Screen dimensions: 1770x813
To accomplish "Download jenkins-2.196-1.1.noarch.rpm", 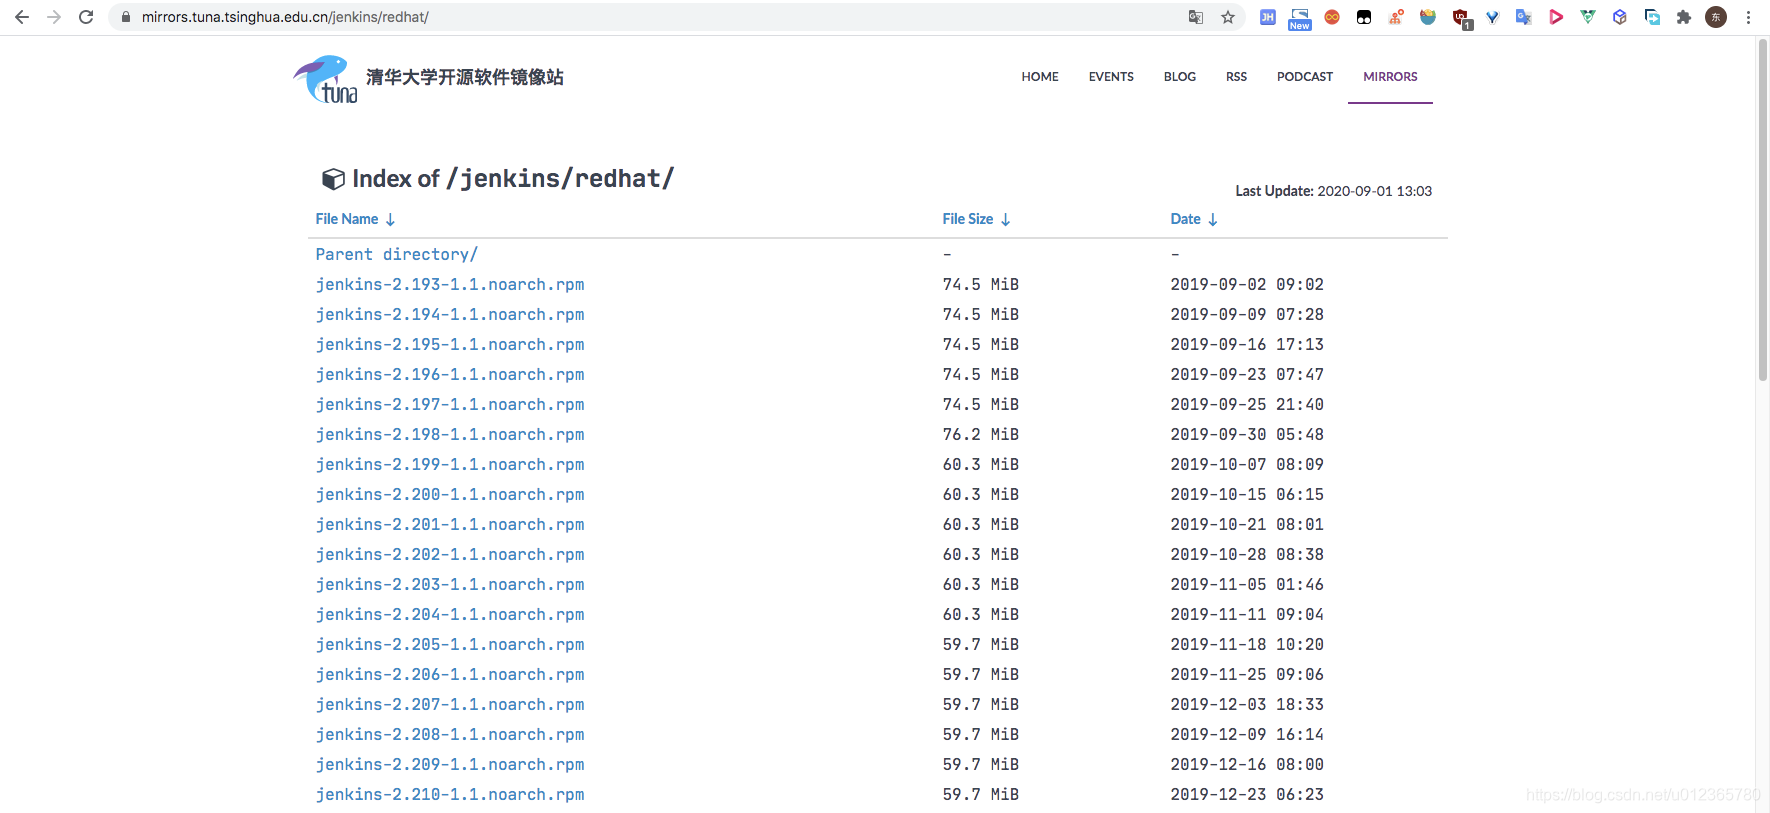I will click(450, 374).
